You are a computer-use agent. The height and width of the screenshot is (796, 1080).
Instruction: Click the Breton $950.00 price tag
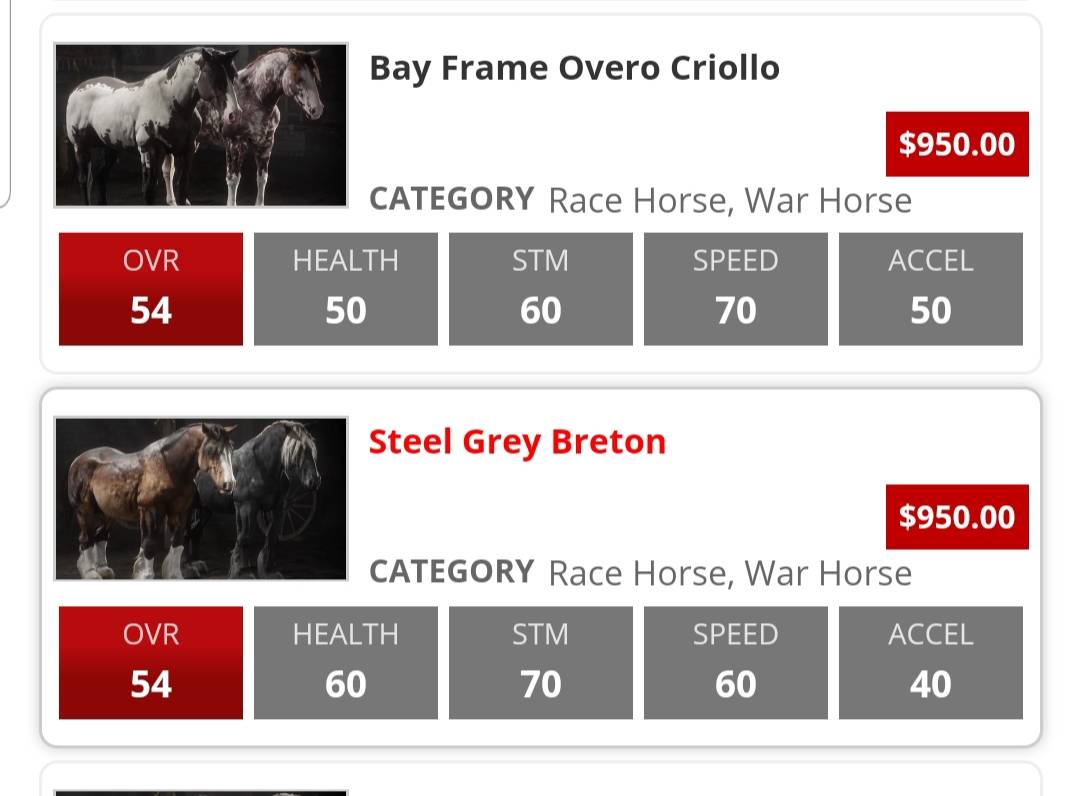[x=957, y=517]
